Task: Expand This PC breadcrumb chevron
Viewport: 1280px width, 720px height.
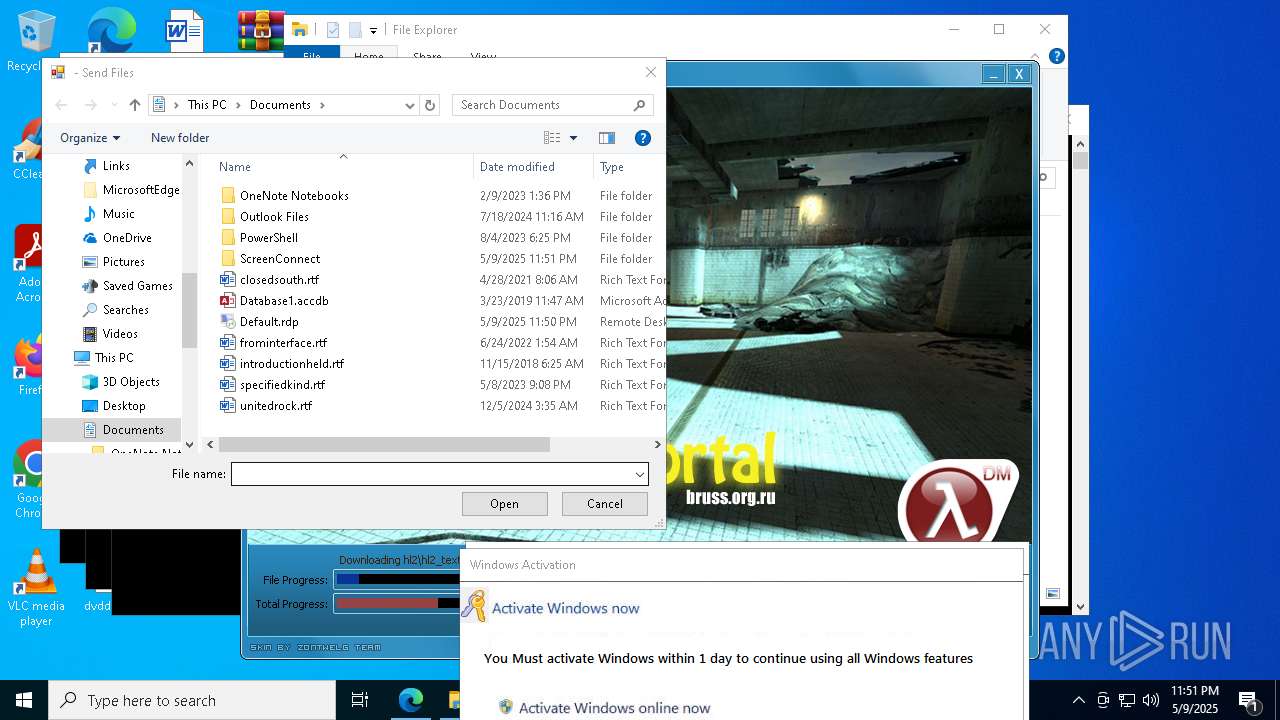Action: (238, 105)
